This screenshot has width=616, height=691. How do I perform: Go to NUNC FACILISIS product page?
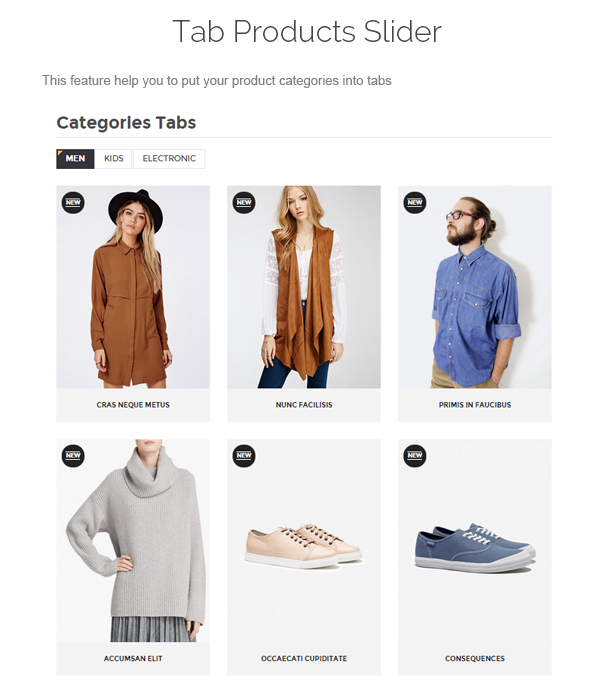(x=304, y=405)
